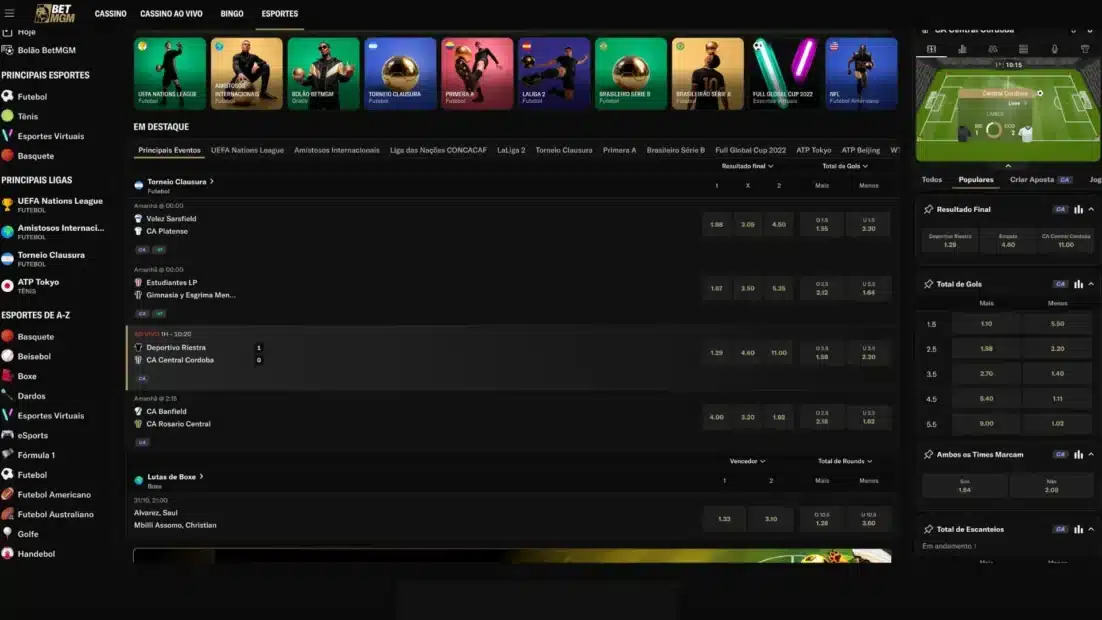
Task: Open Lutas de Boxe league link
Action: click(x=175, y=477)
